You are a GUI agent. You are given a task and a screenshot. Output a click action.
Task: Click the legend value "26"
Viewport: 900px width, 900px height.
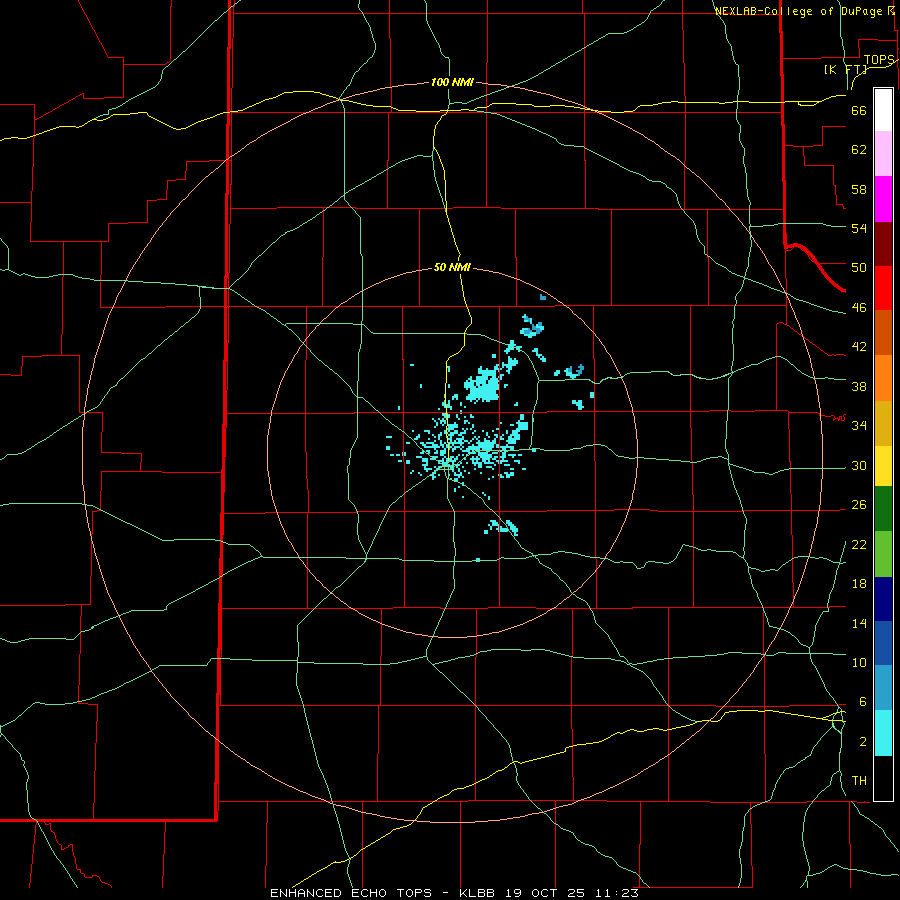[x=859, y=505]
